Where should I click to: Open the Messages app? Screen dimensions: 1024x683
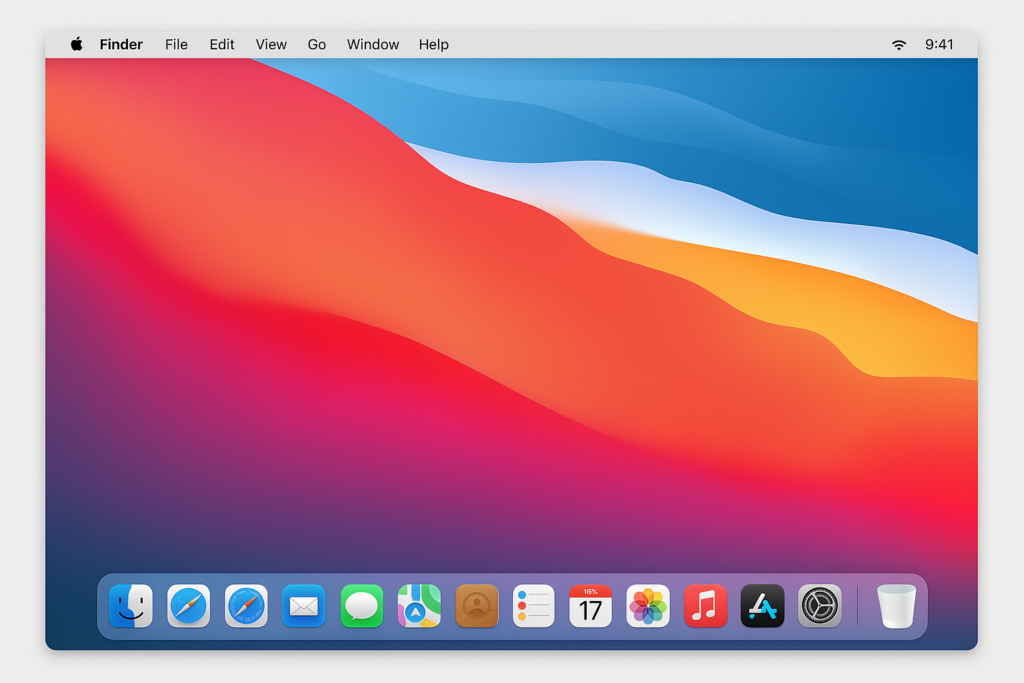(x=361, y=606)
